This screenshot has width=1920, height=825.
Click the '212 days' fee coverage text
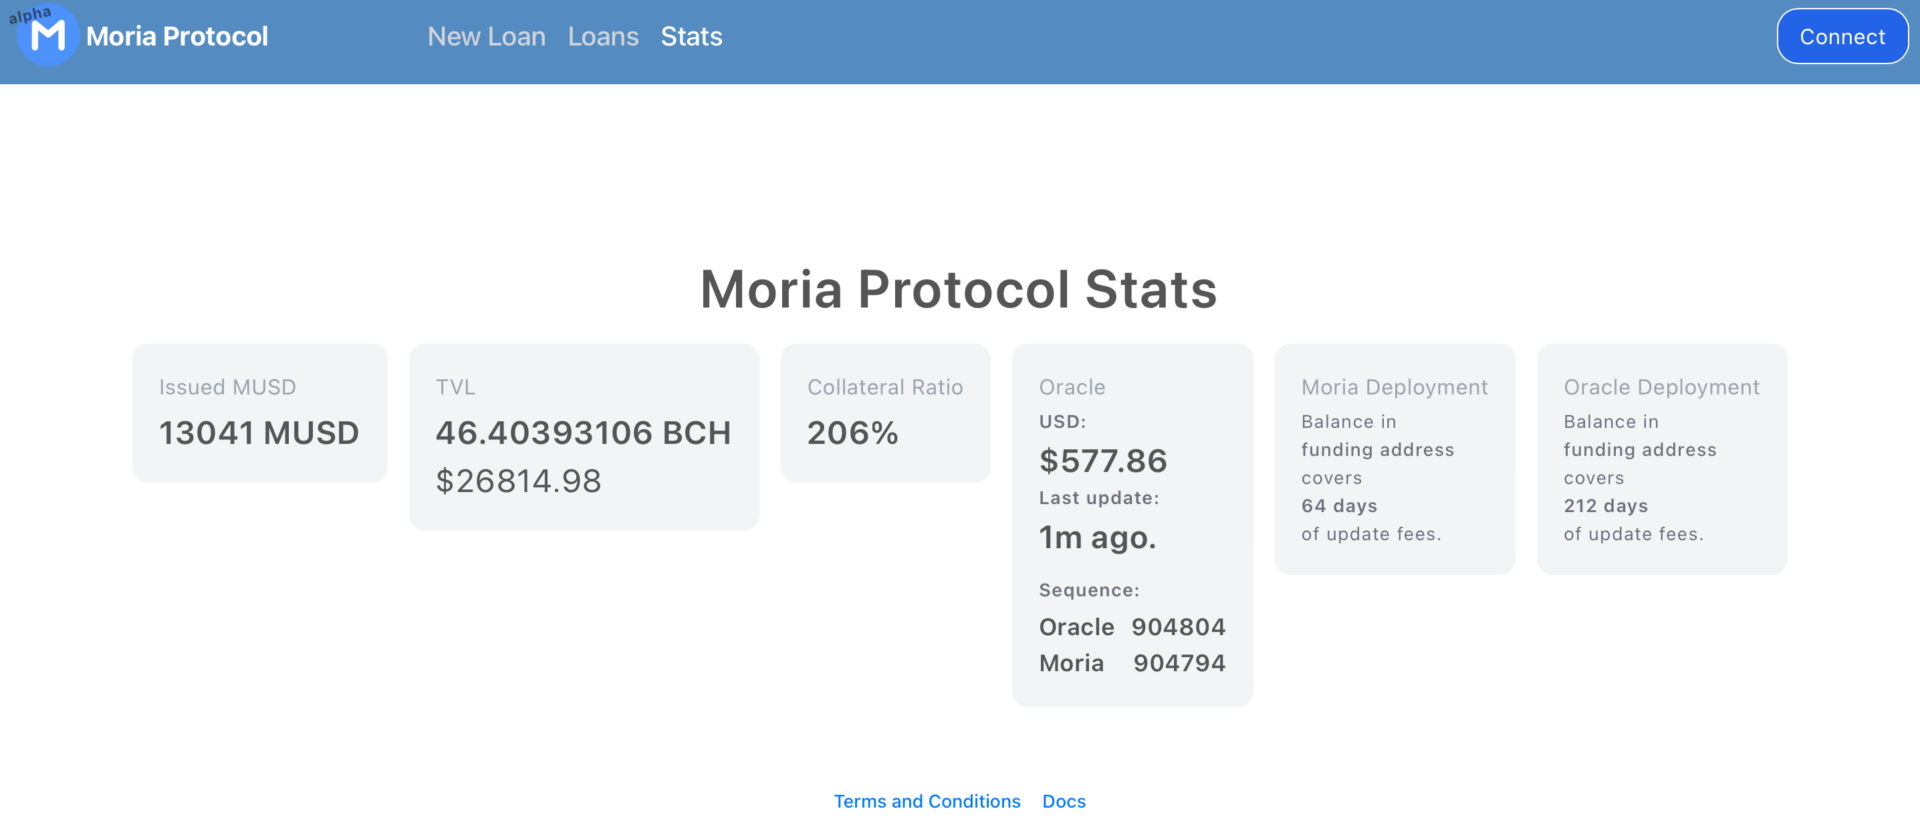pos(1605,506)
